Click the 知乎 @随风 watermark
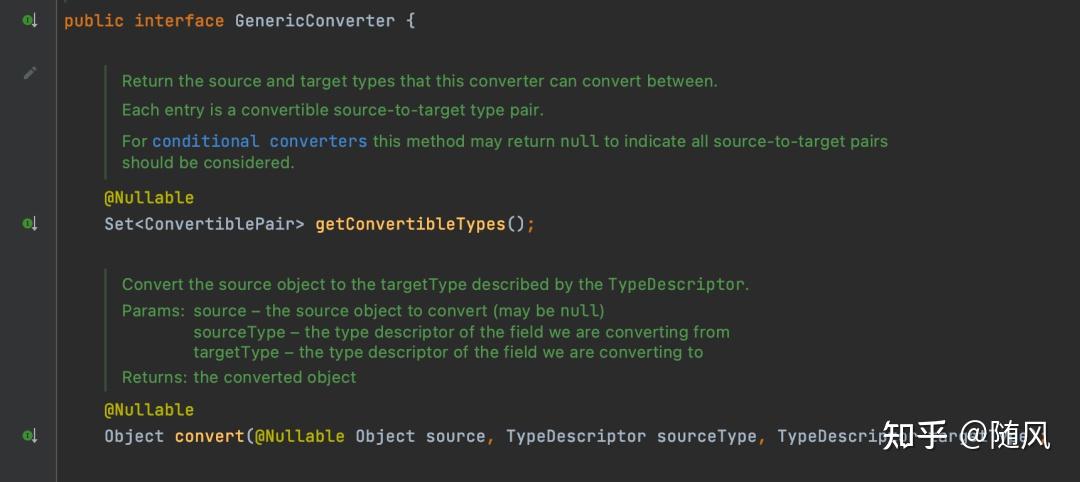The height and width of the screenshot is (482, 1080). [x=964, y=436]
